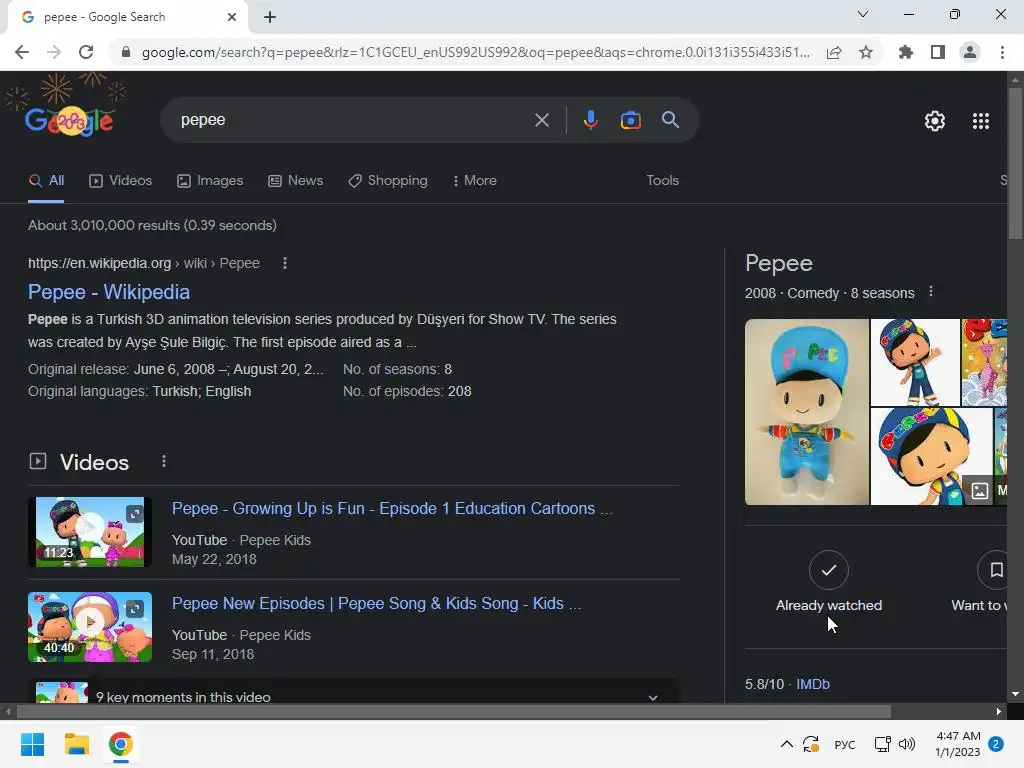Screen dimensions: 1024x768
Task: Expand the More search filters menu
Action: [x=475, y=180]
